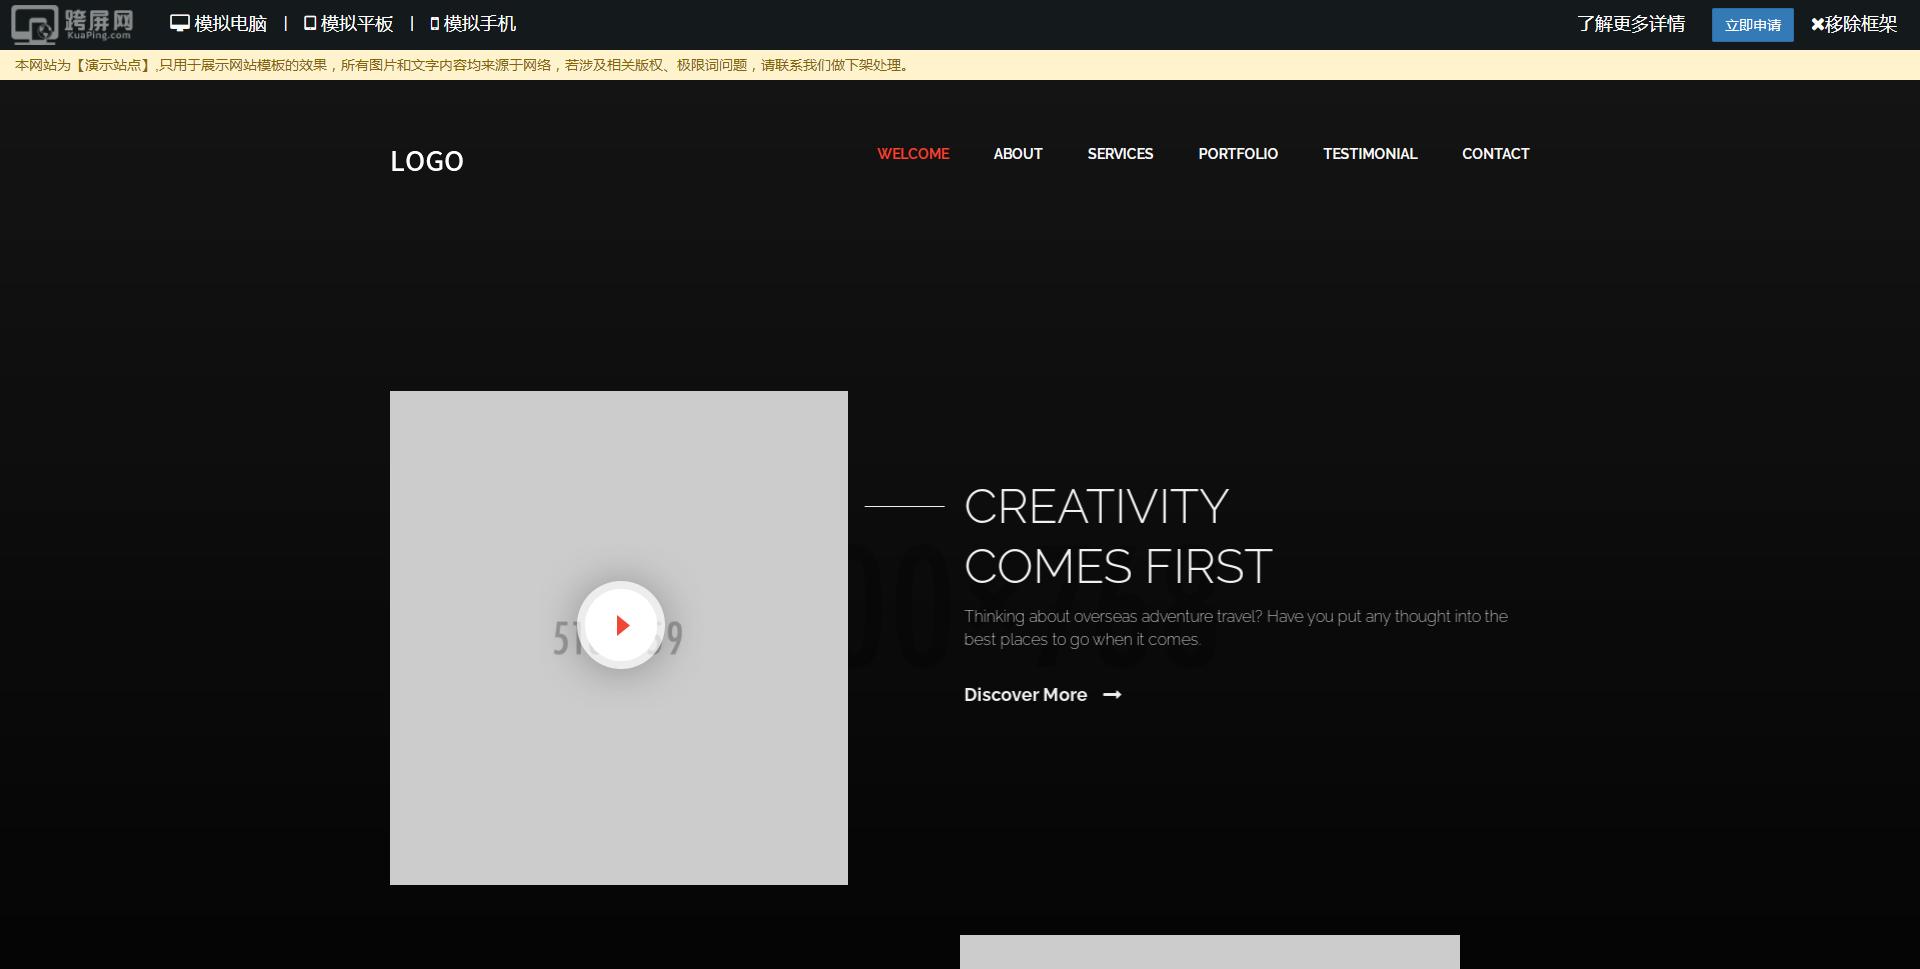Go to the WELCOME nav item
The image size is (1920, 969).
(913, 154)
